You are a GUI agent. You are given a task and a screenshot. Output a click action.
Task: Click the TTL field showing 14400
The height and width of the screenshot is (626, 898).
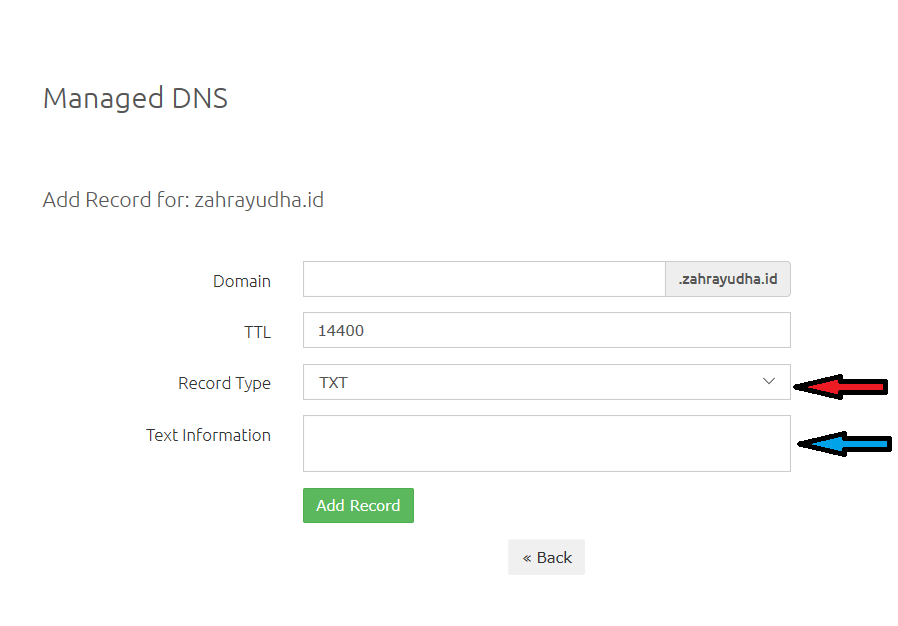click(x=546, y=330)
